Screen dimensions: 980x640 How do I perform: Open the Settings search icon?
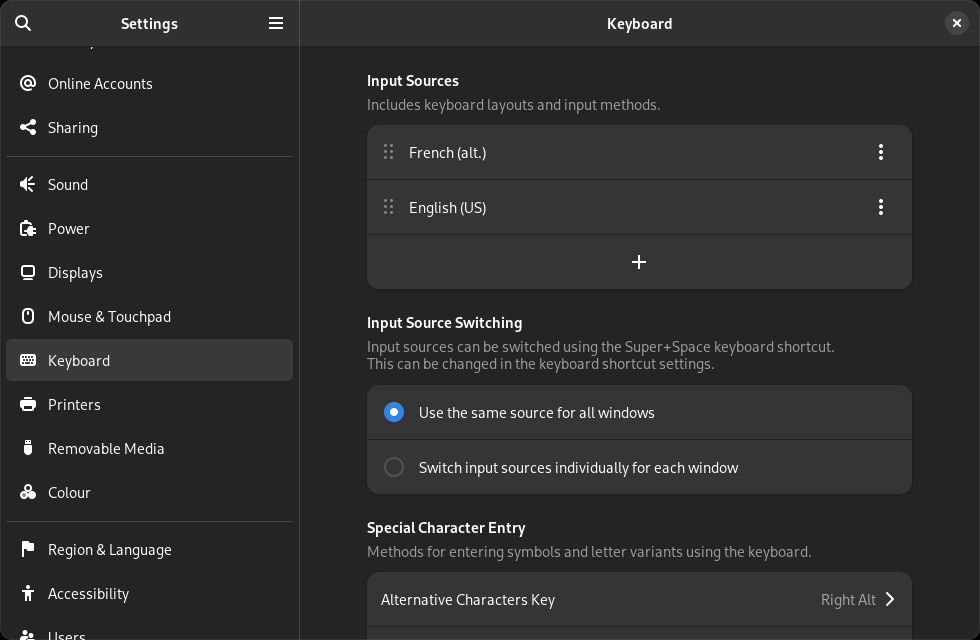tap(23, 23)
